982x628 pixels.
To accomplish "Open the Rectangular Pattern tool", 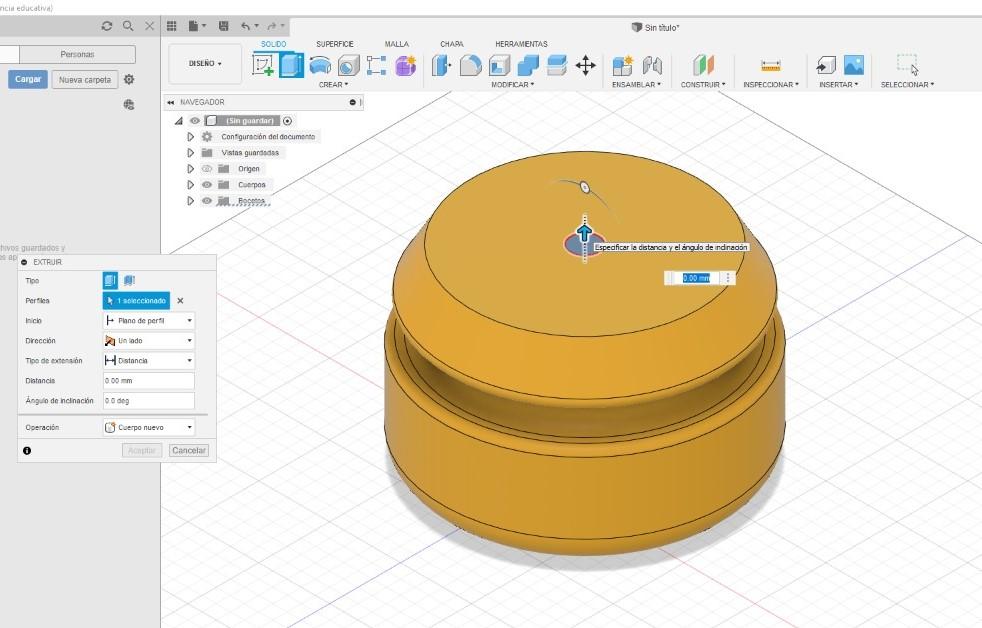I will coord(376,65).
